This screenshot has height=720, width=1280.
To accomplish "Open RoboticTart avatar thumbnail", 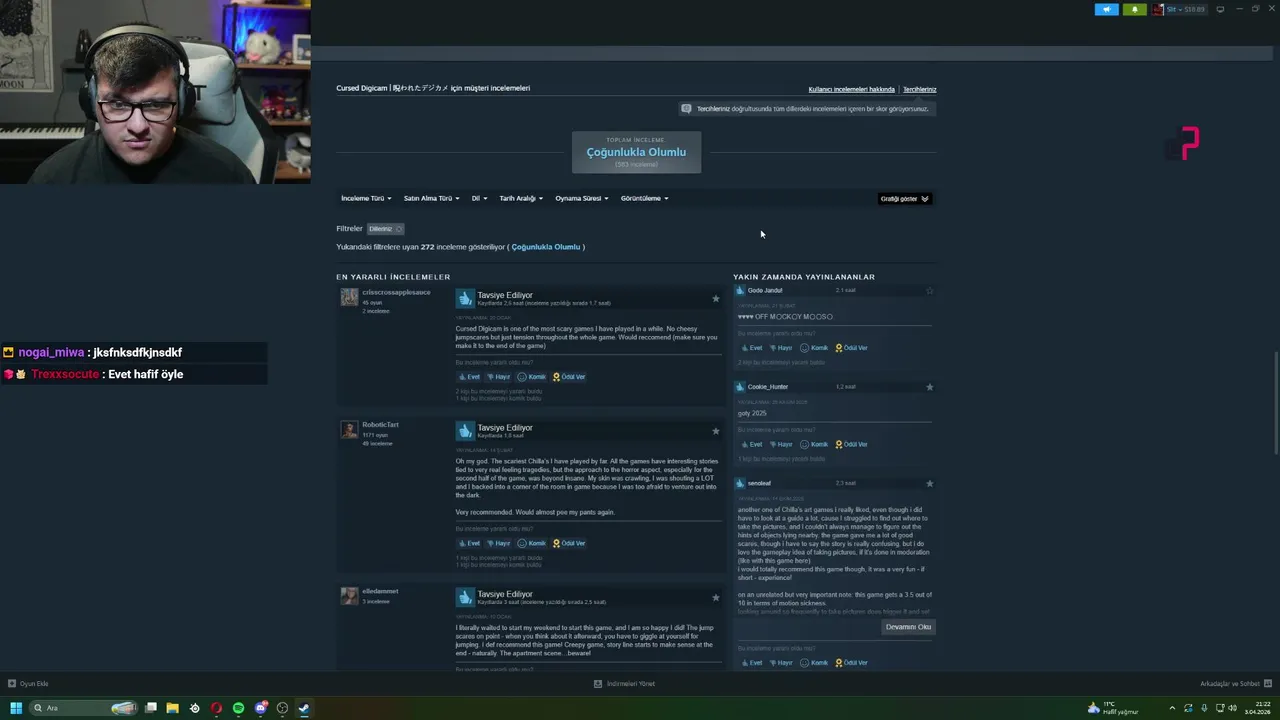I will click(x=349, y=430).
